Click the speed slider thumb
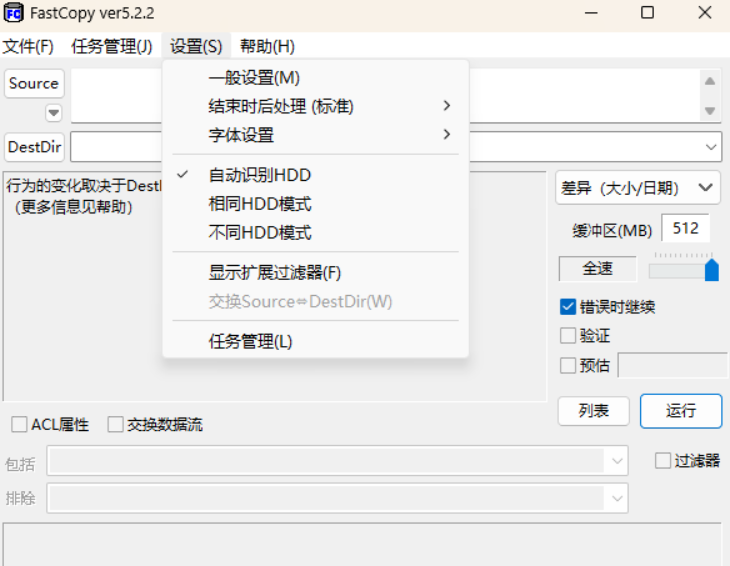The height and width of the screenshot is (566, 730). pyautogui.click(x=711, y=270)
